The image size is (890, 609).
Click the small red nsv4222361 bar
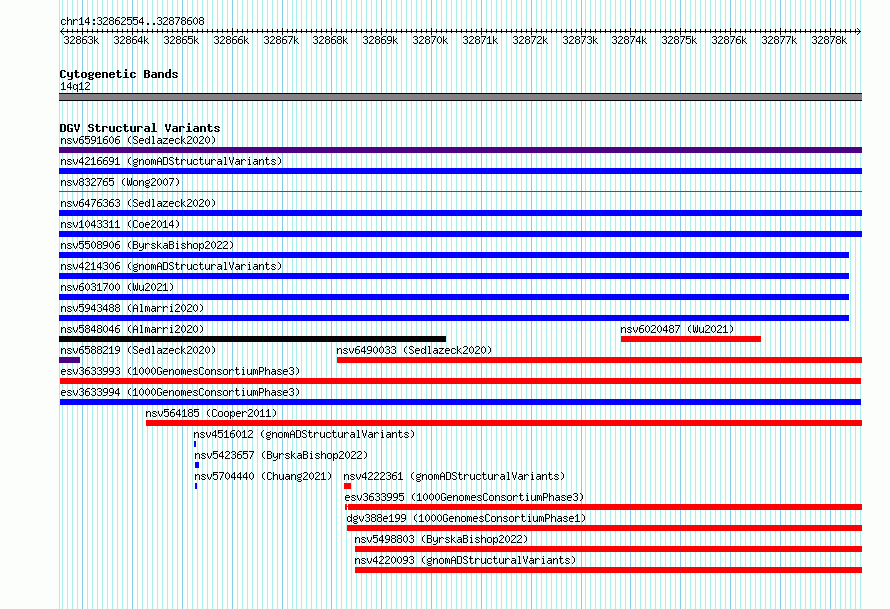347,486
